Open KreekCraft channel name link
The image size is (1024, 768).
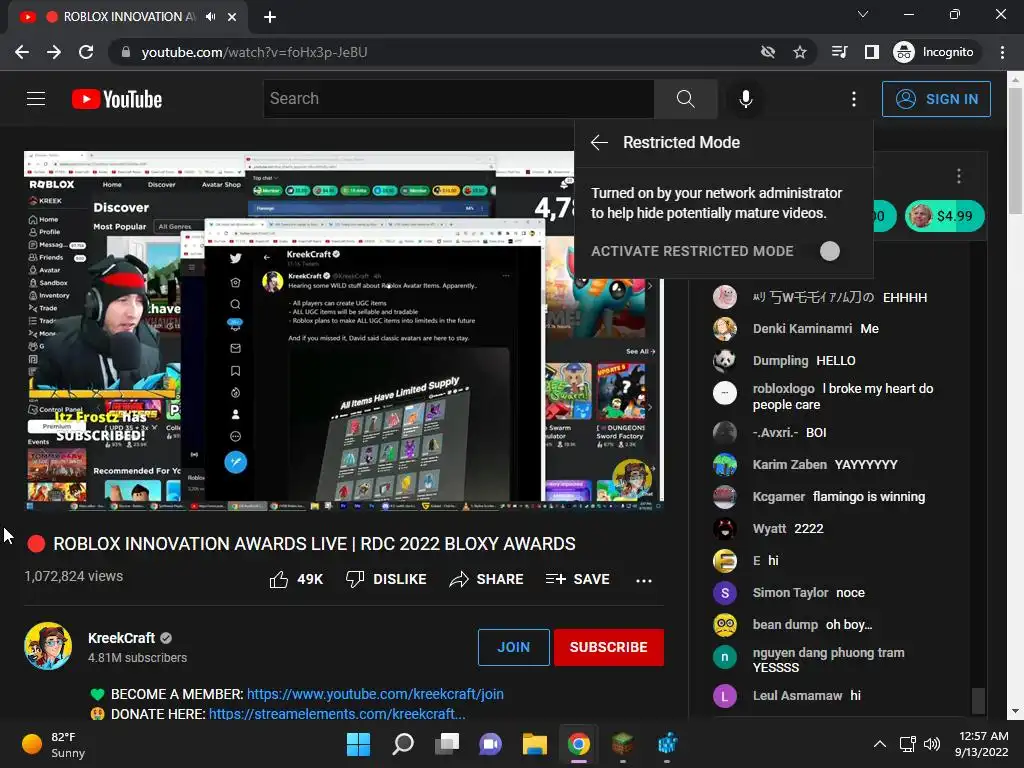point(121,638)
